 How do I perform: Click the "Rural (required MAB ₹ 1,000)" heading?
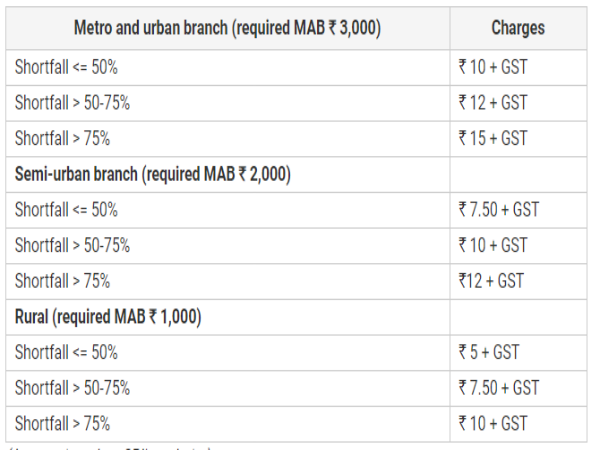(x=108, y=317)
